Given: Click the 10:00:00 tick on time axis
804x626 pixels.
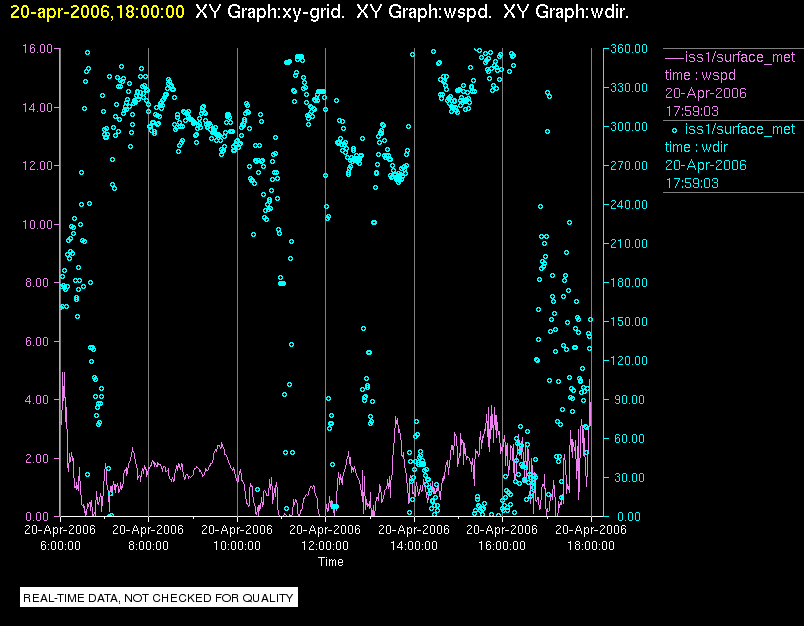Looking at the screenshot, I should 236,546.
